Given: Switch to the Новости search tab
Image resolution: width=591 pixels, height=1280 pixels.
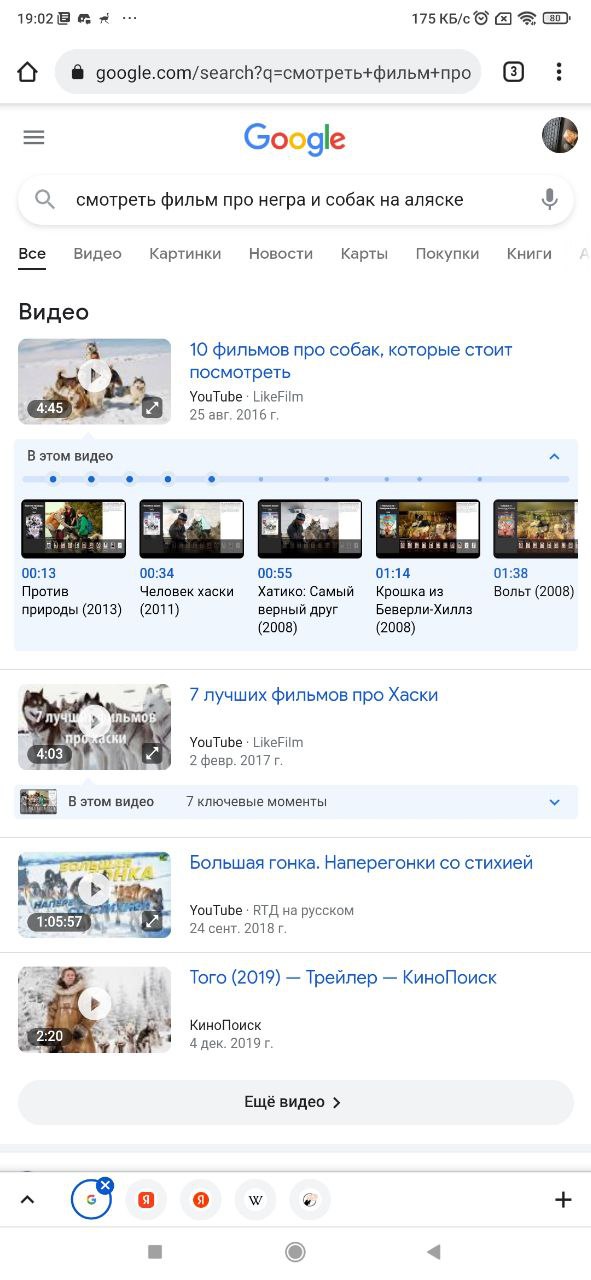Looking at the screenshot, I should click(281, 253).
